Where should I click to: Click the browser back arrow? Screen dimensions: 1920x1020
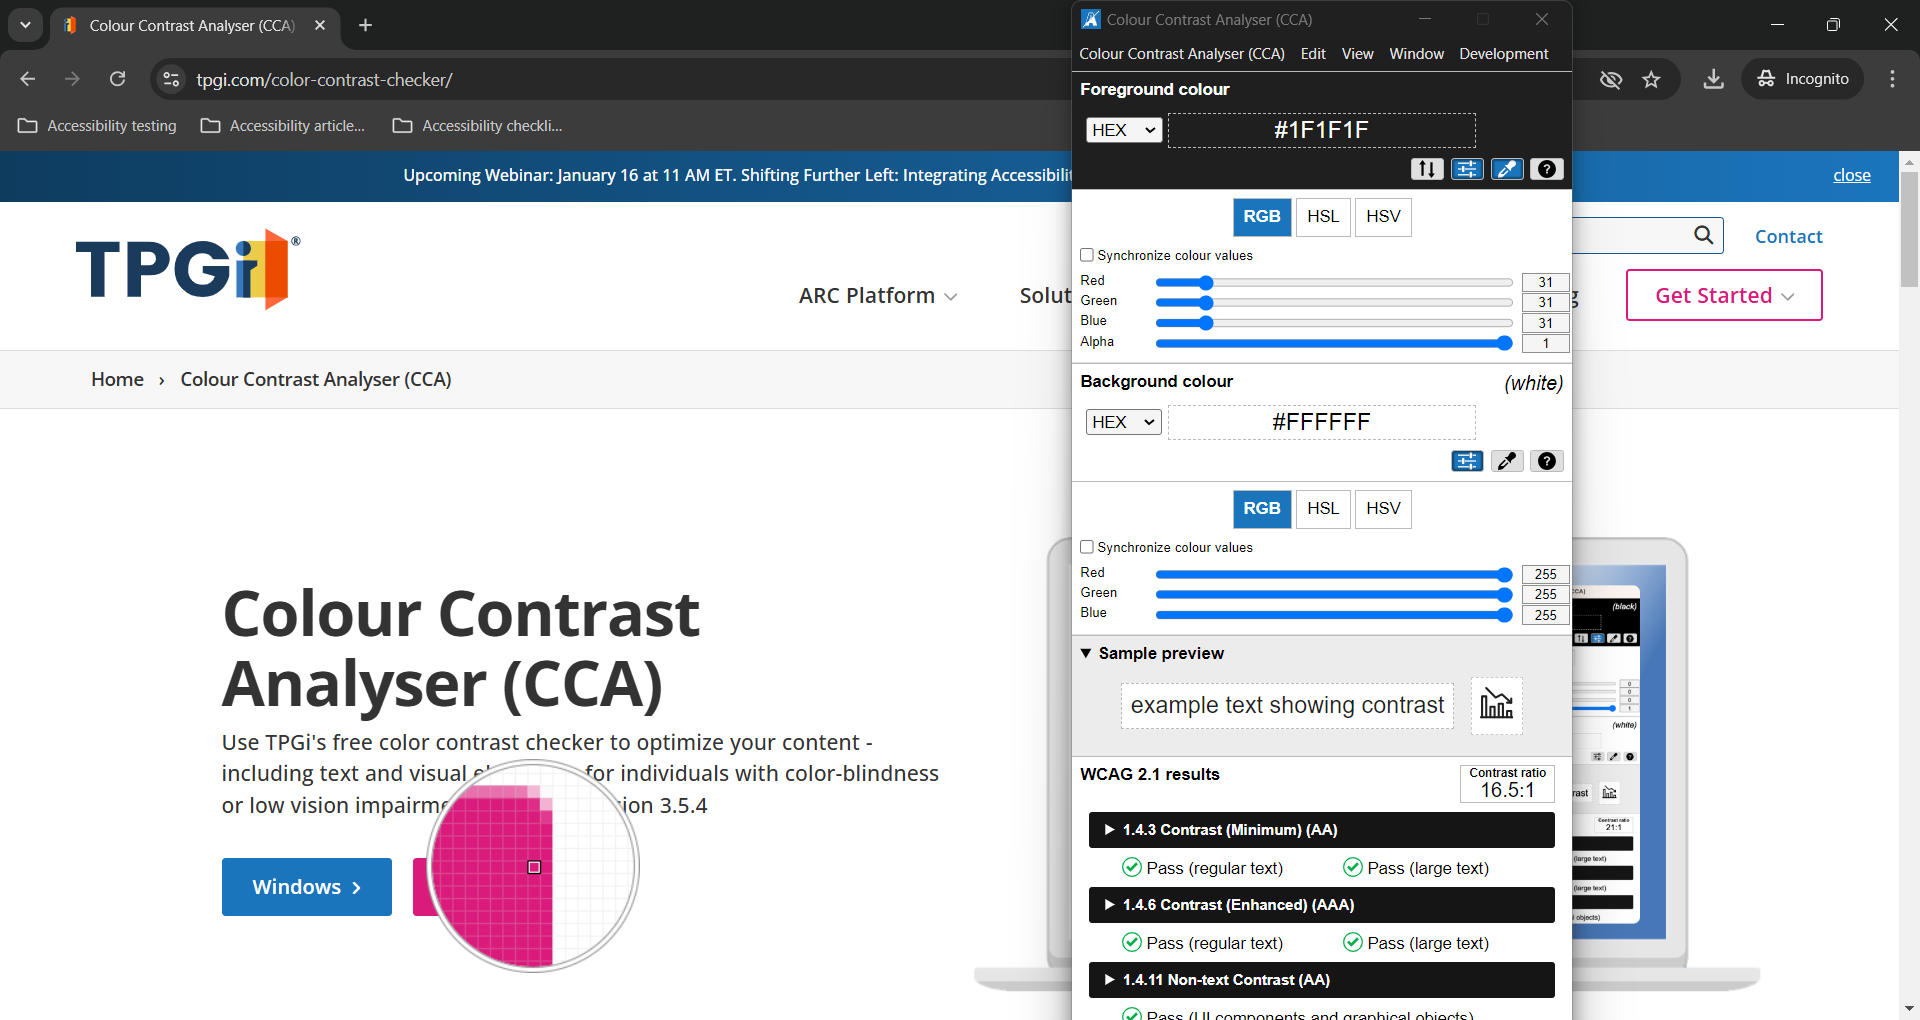(x=28, y=79)
